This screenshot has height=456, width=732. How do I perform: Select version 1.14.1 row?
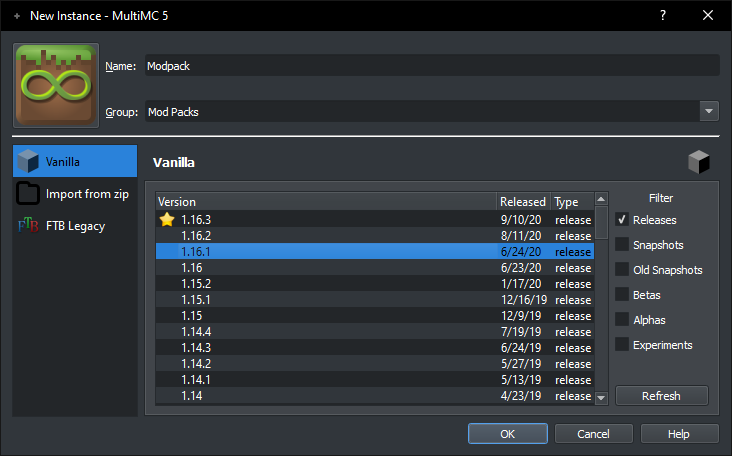tap(375, 379)
